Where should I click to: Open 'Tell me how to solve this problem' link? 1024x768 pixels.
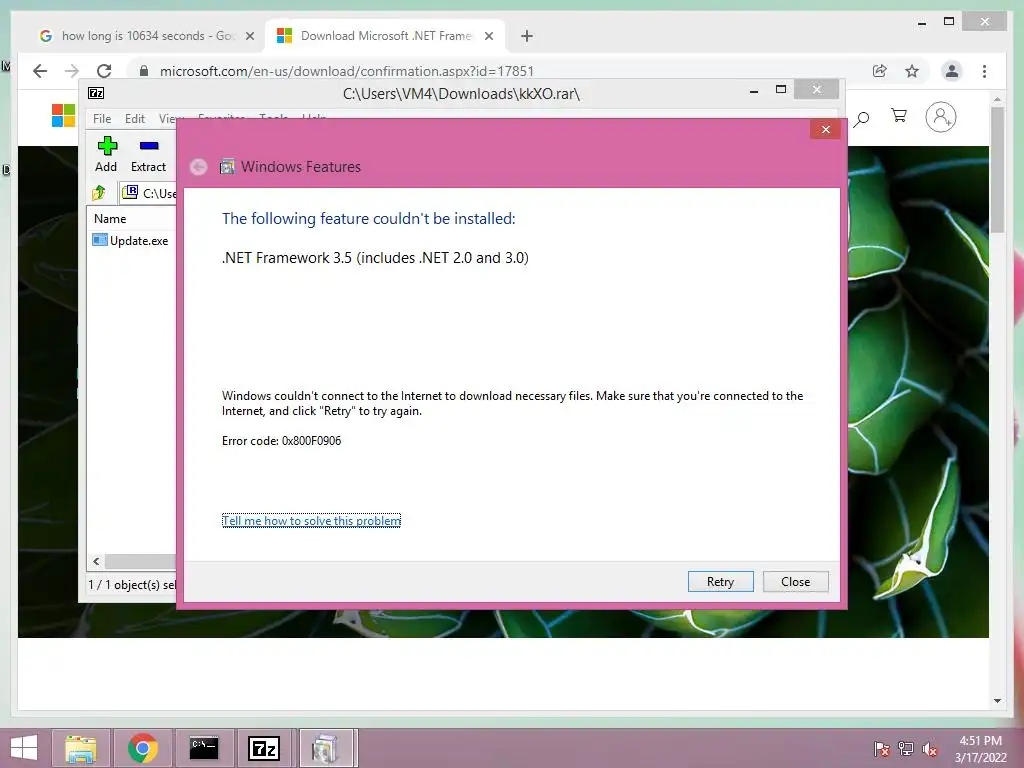pyautogui.click(x=312, y=520)
